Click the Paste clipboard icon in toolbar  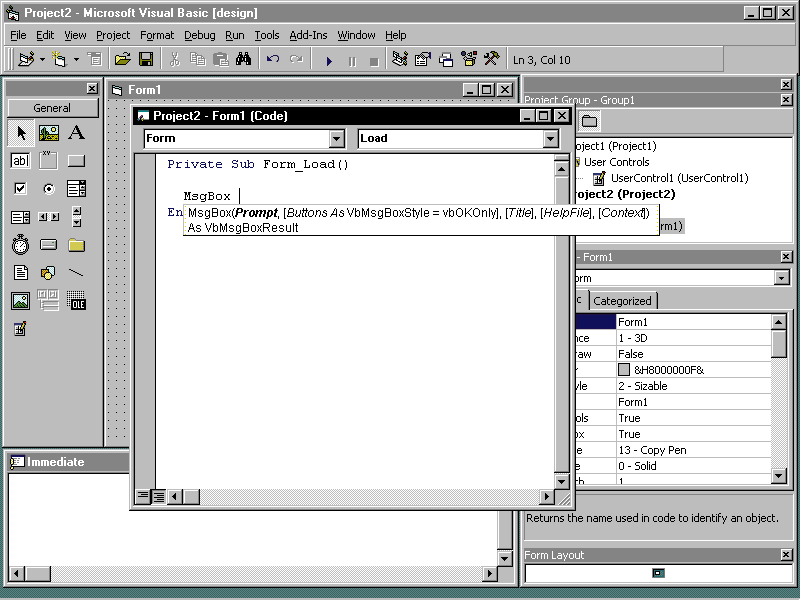coord(220,60)
